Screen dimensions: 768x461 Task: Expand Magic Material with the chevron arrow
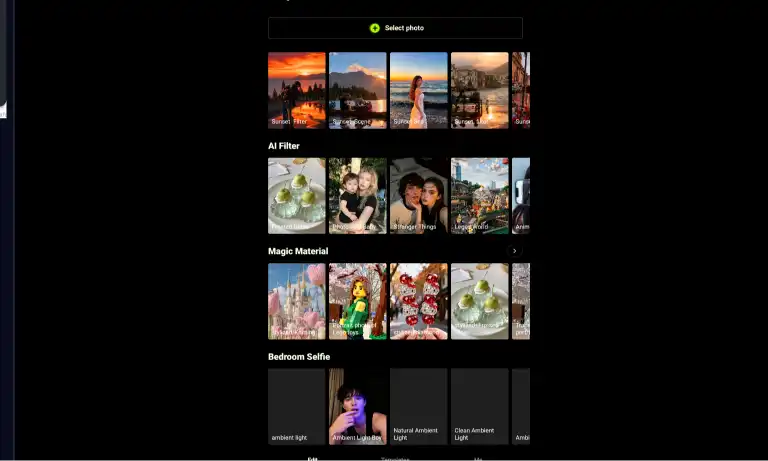click(x=514, y=251)
